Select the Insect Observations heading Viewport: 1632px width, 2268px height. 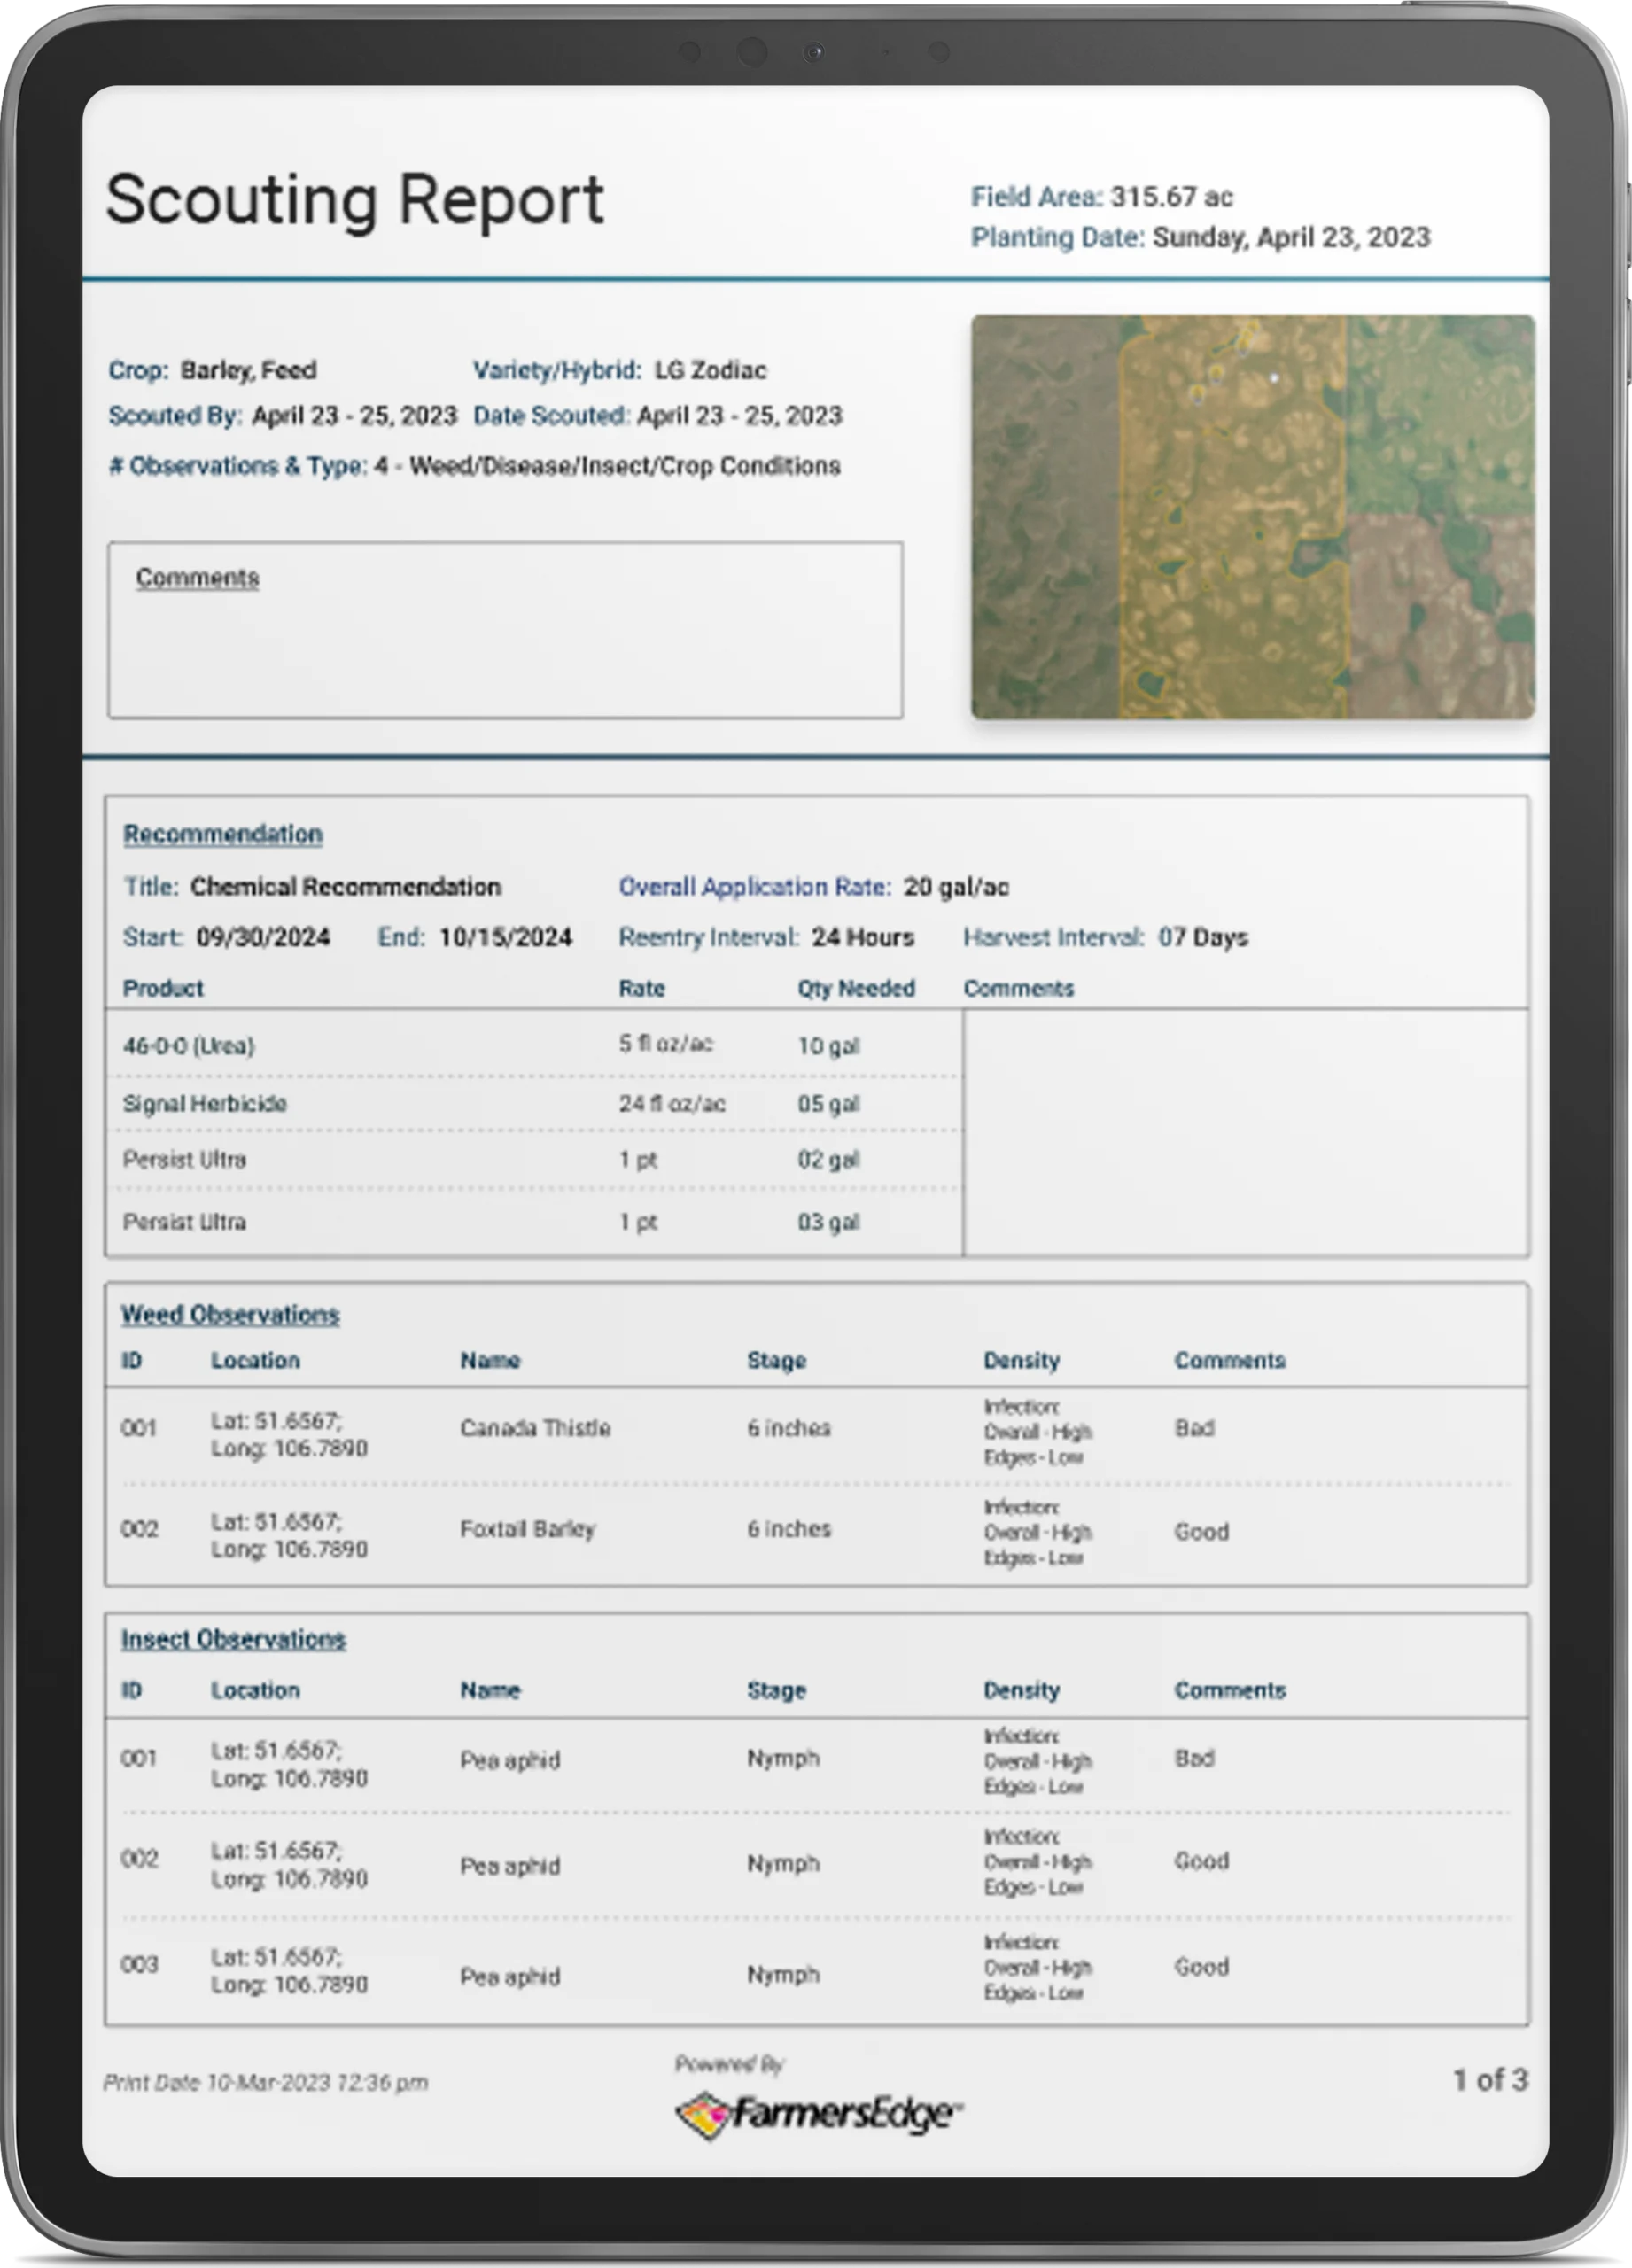pyautogui.click(x=233, y=1639)
